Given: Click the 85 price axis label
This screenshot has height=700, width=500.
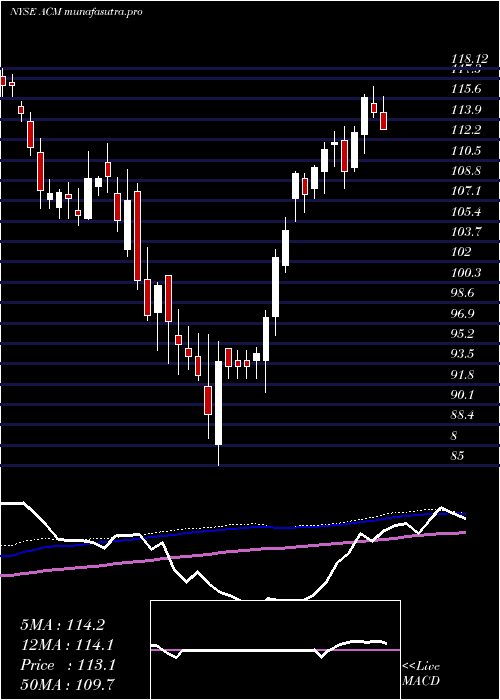Looking at the screenshot, I should (x=458, y=456).
